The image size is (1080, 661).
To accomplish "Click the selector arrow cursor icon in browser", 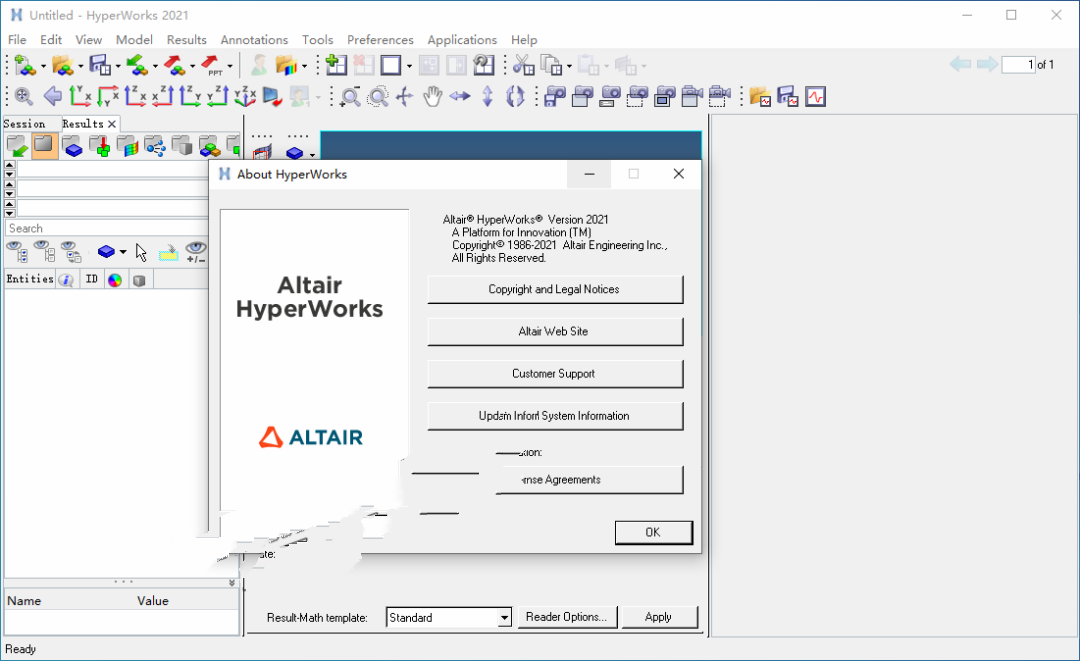I will coord(141,253).
